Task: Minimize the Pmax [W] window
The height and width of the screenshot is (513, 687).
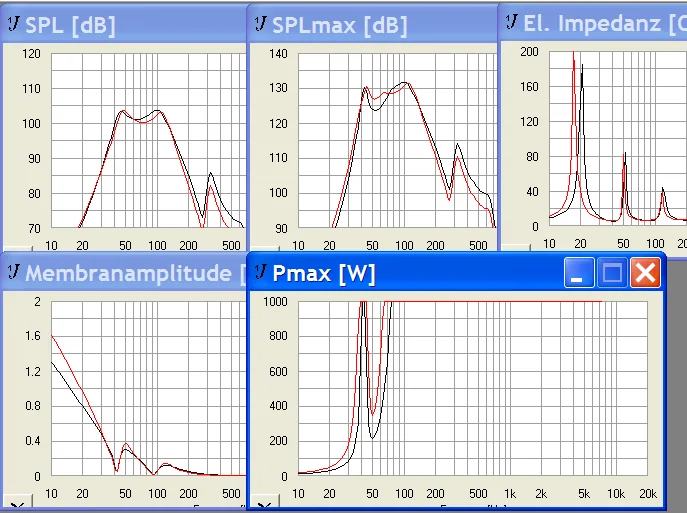Action: coord(579,272)
